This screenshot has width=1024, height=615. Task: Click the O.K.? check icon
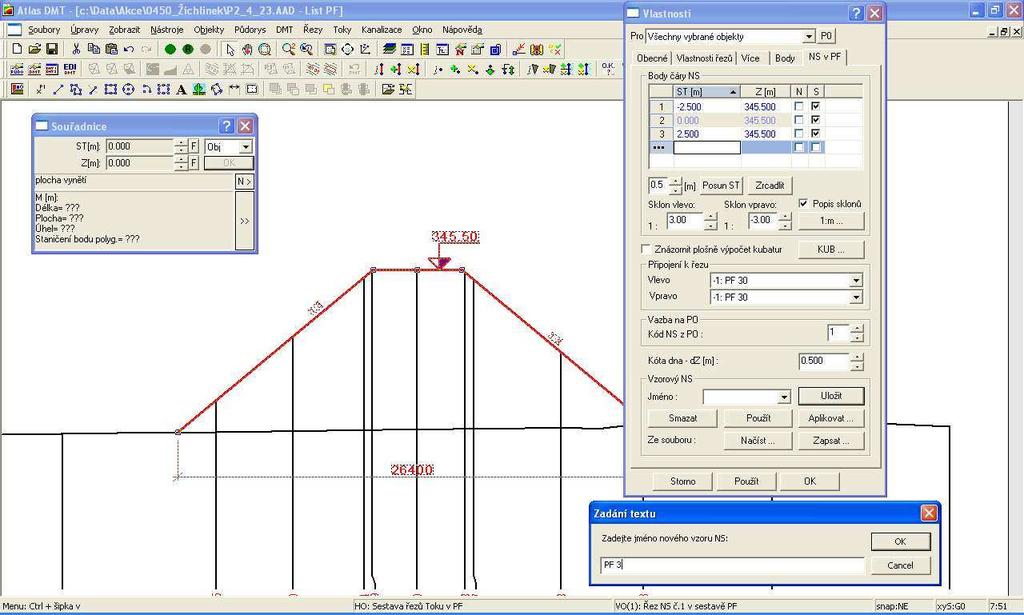point(608,69)
